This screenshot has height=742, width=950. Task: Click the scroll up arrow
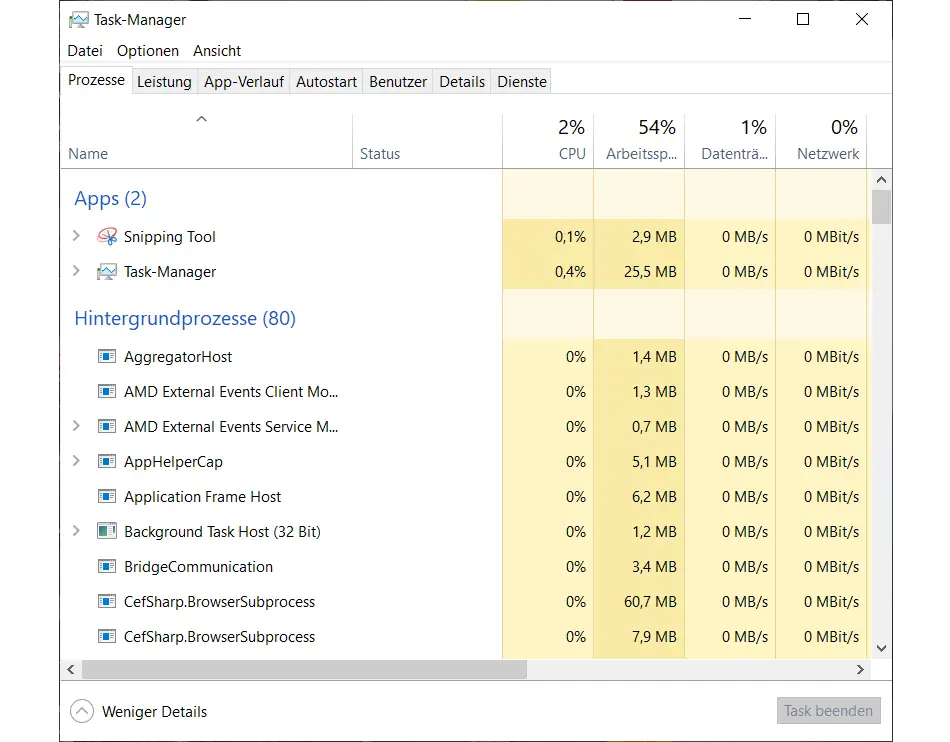[882, 179]
